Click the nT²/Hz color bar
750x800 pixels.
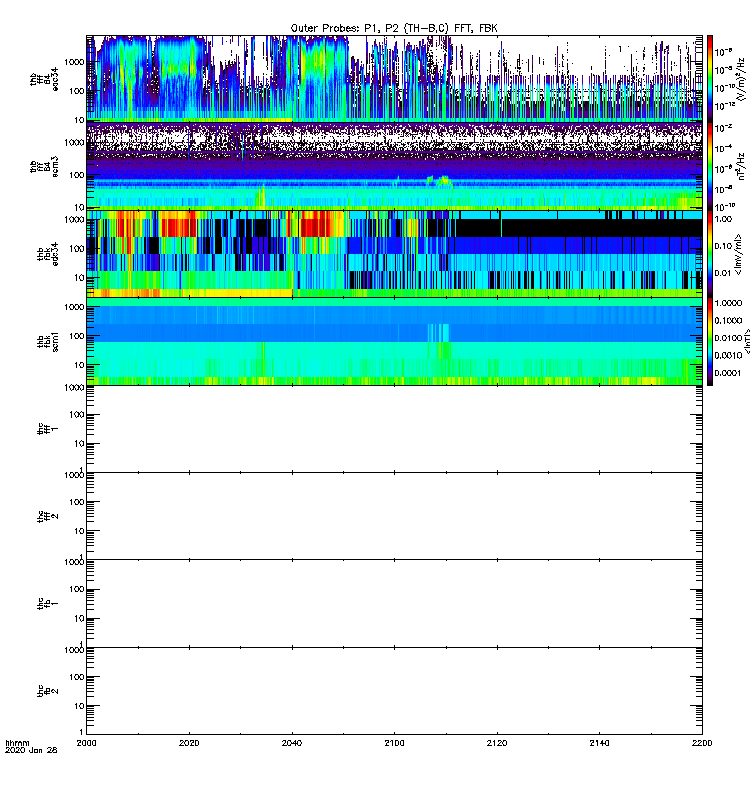coord(710,166)
